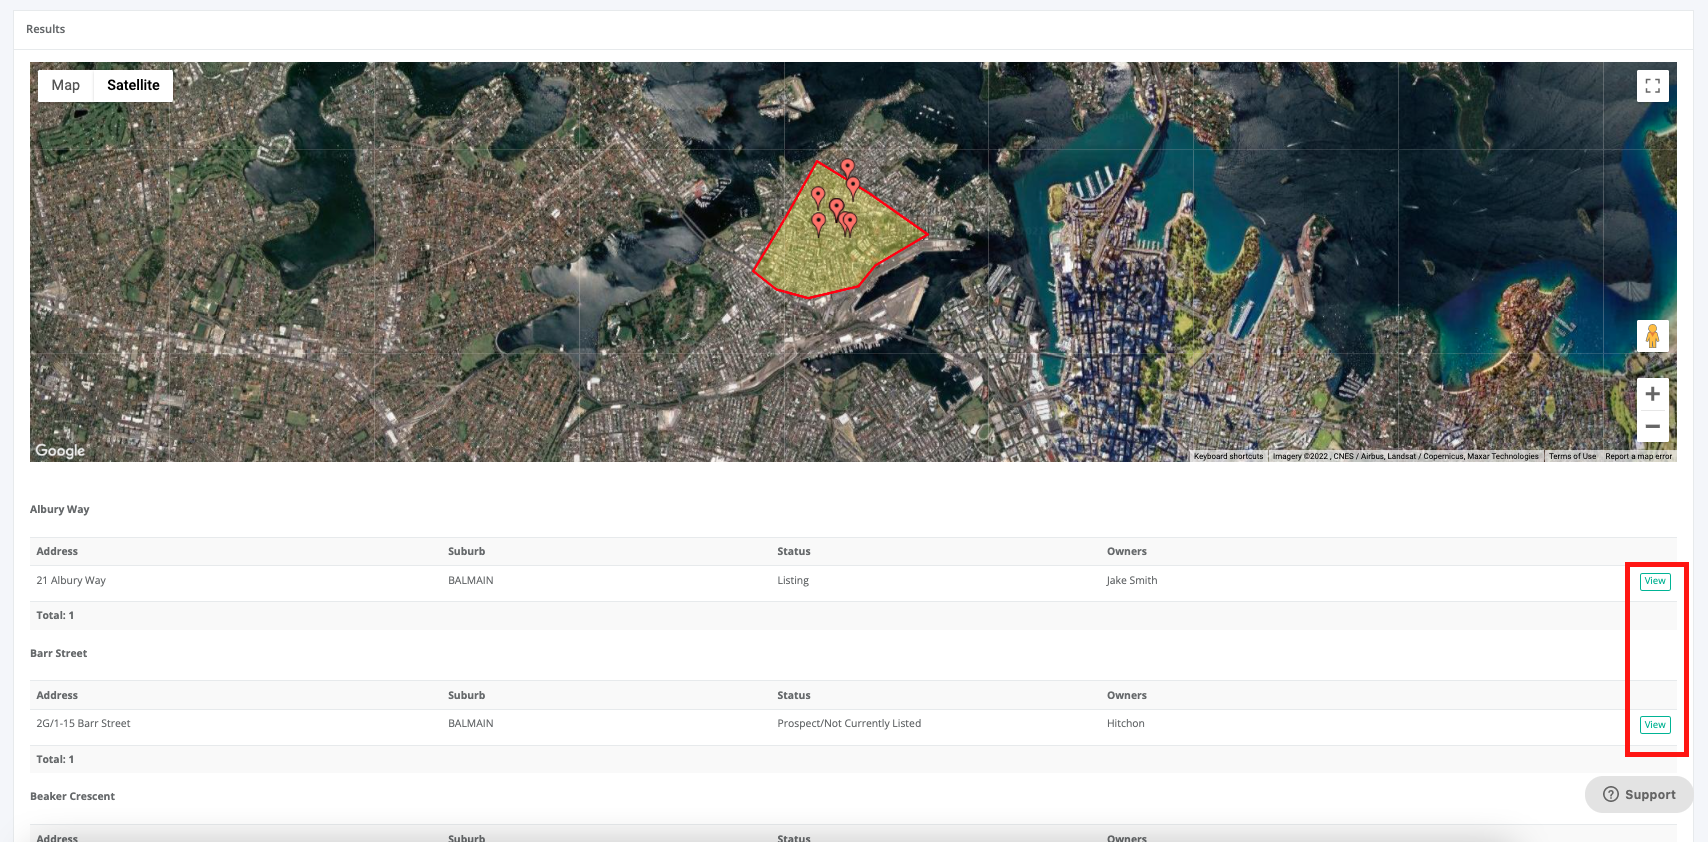This screenshot has width=1708, height=842.
Task: Click the Owners column header in Albury Way table
Action: pyautogui.click(x=1127, y=551)
